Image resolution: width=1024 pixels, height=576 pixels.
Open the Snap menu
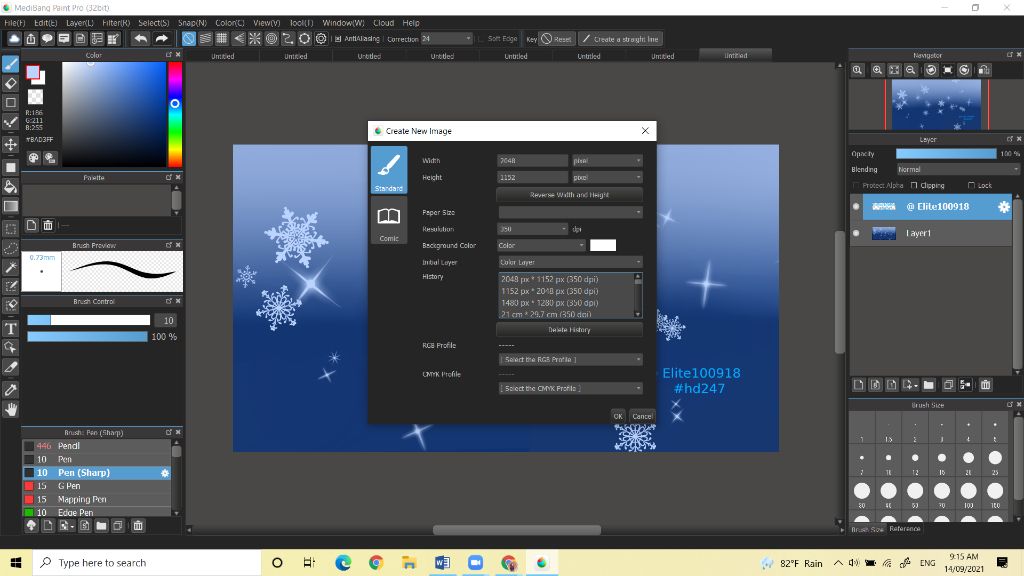point(192,23)
